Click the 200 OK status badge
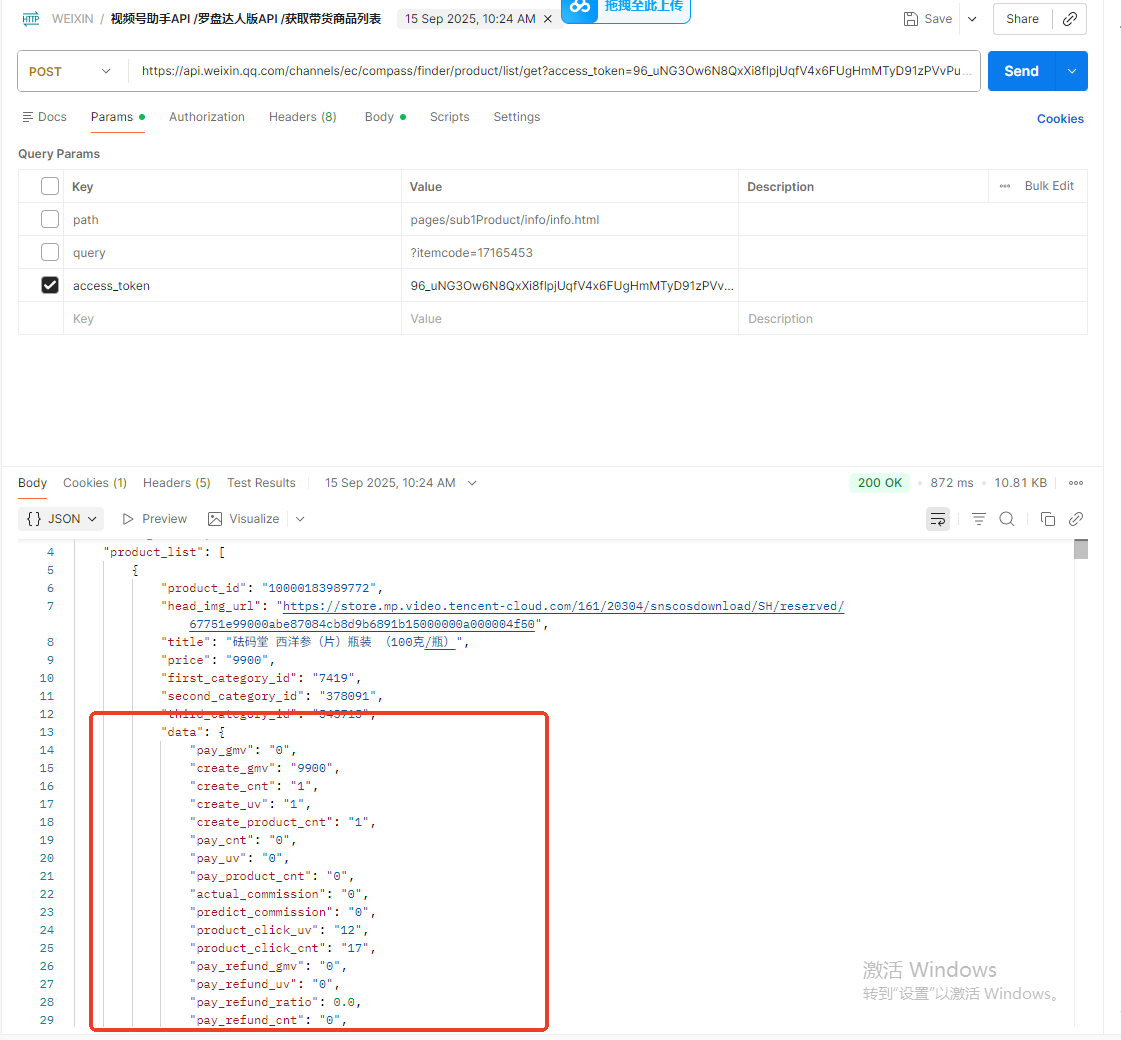This screenshot has height=1040, width=1121. [879, 483]
